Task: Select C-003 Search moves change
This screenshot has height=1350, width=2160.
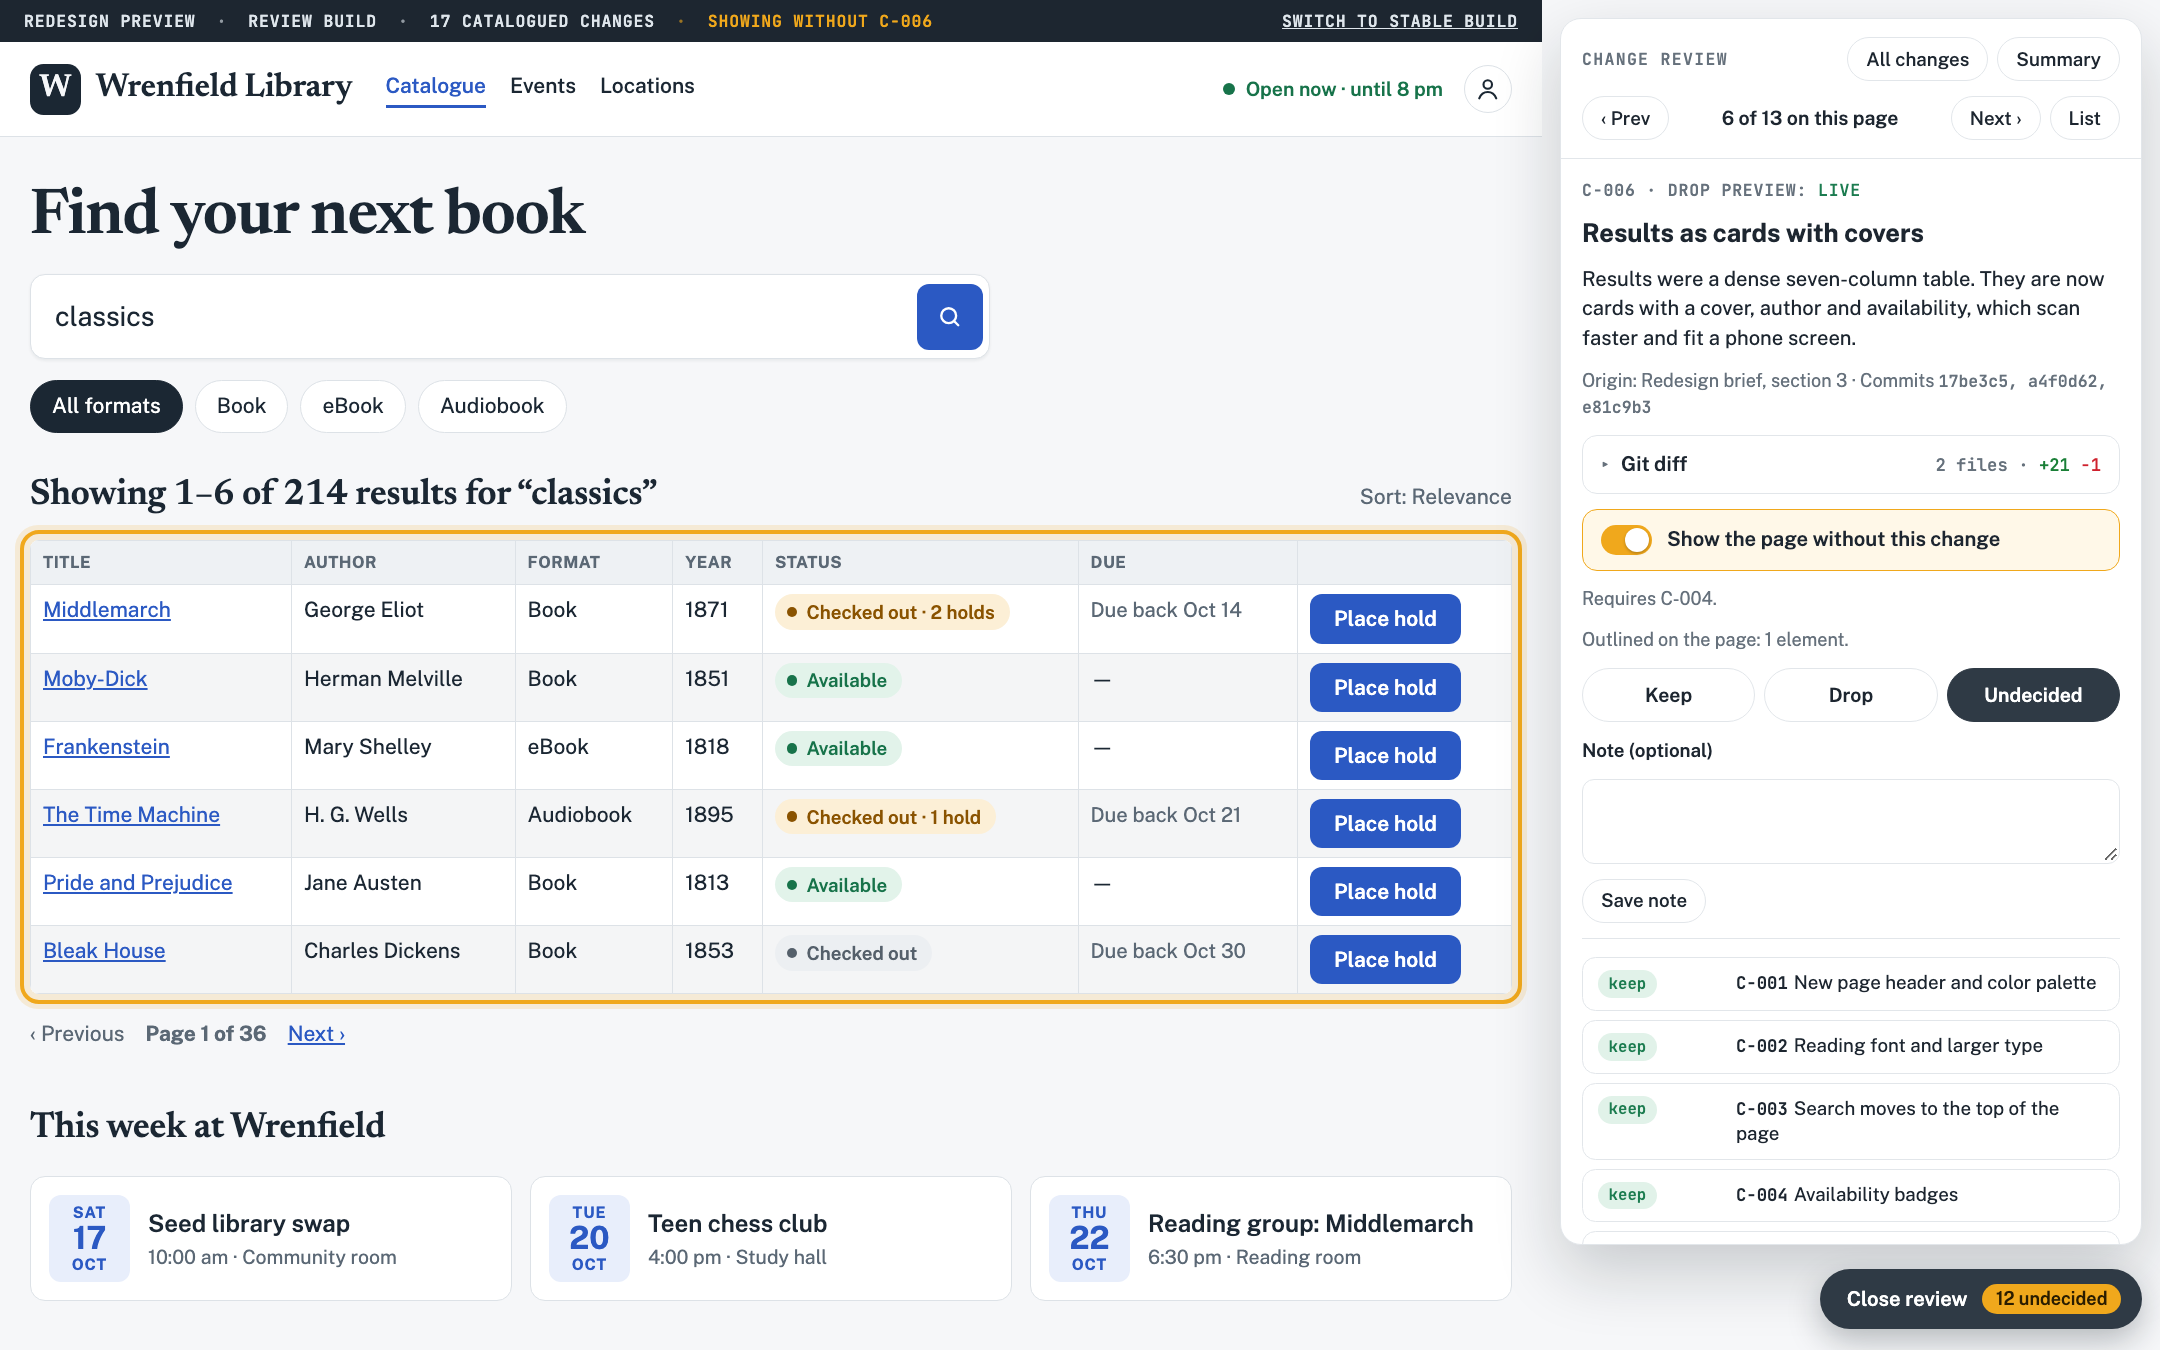Action: 1850,1122
